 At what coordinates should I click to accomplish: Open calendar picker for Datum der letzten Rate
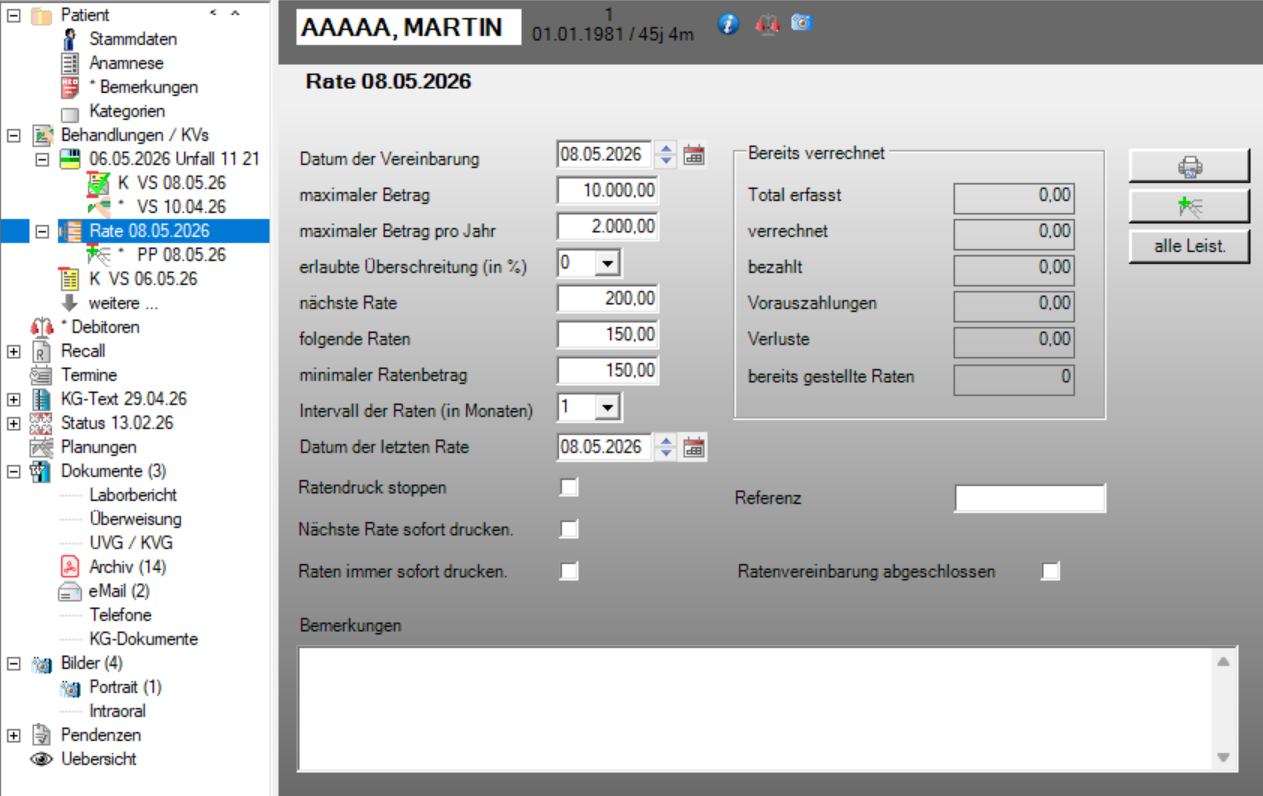coord(694,447)
